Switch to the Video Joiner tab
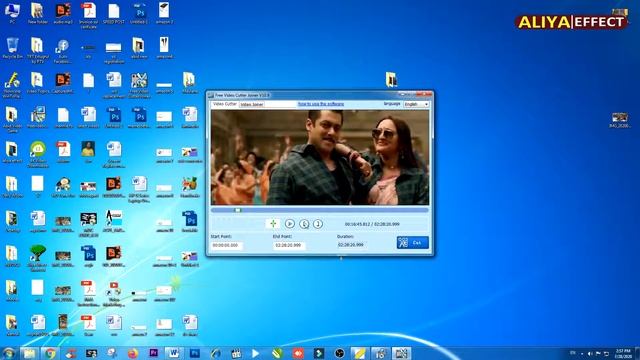Screen dimensions: 640x360 pyautogui.click(x=251, y=104)
